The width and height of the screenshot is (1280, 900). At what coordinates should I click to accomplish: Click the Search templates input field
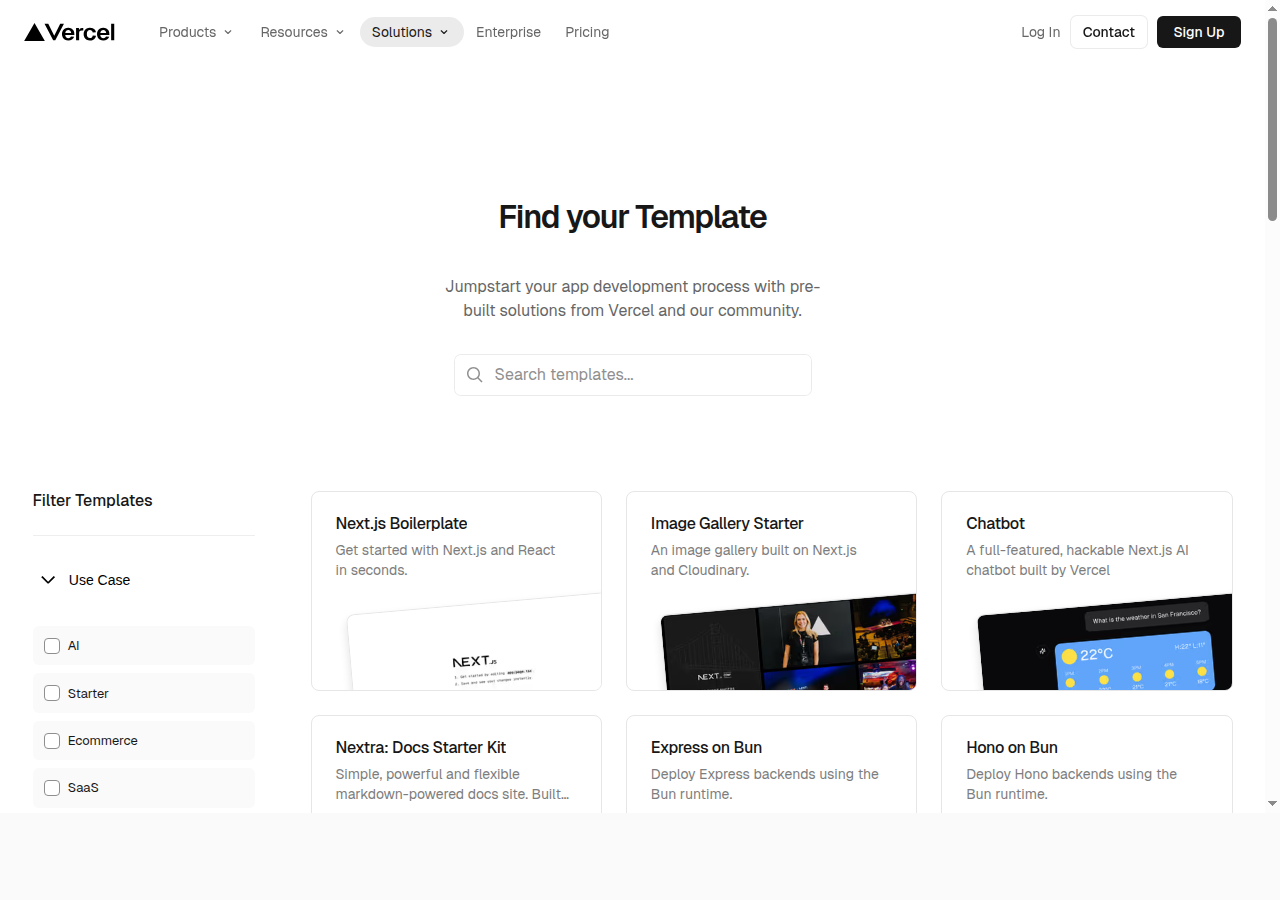coord(632,374)
